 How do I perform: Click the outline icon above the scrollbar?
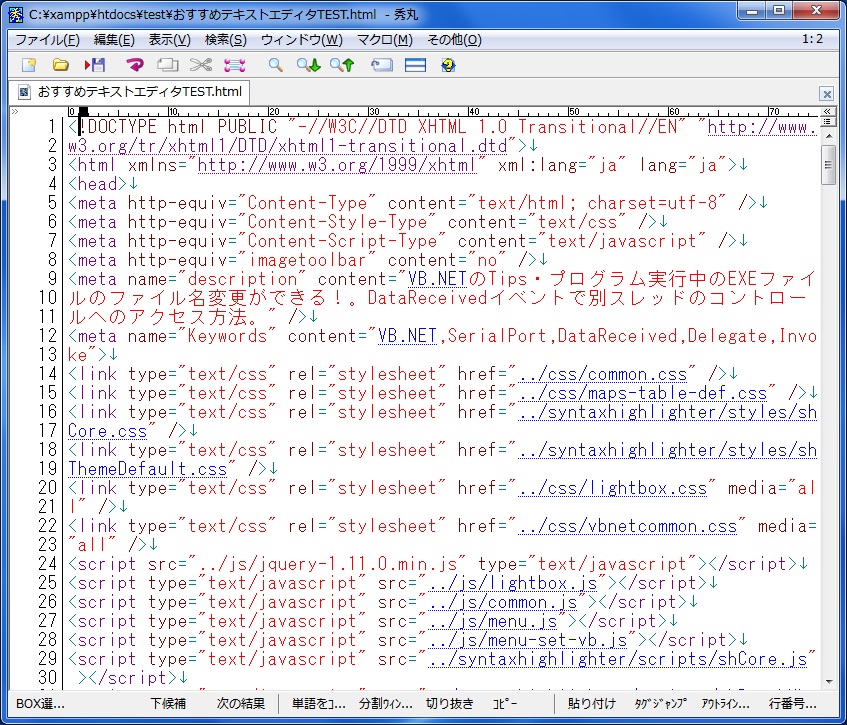tap(827, 122)
